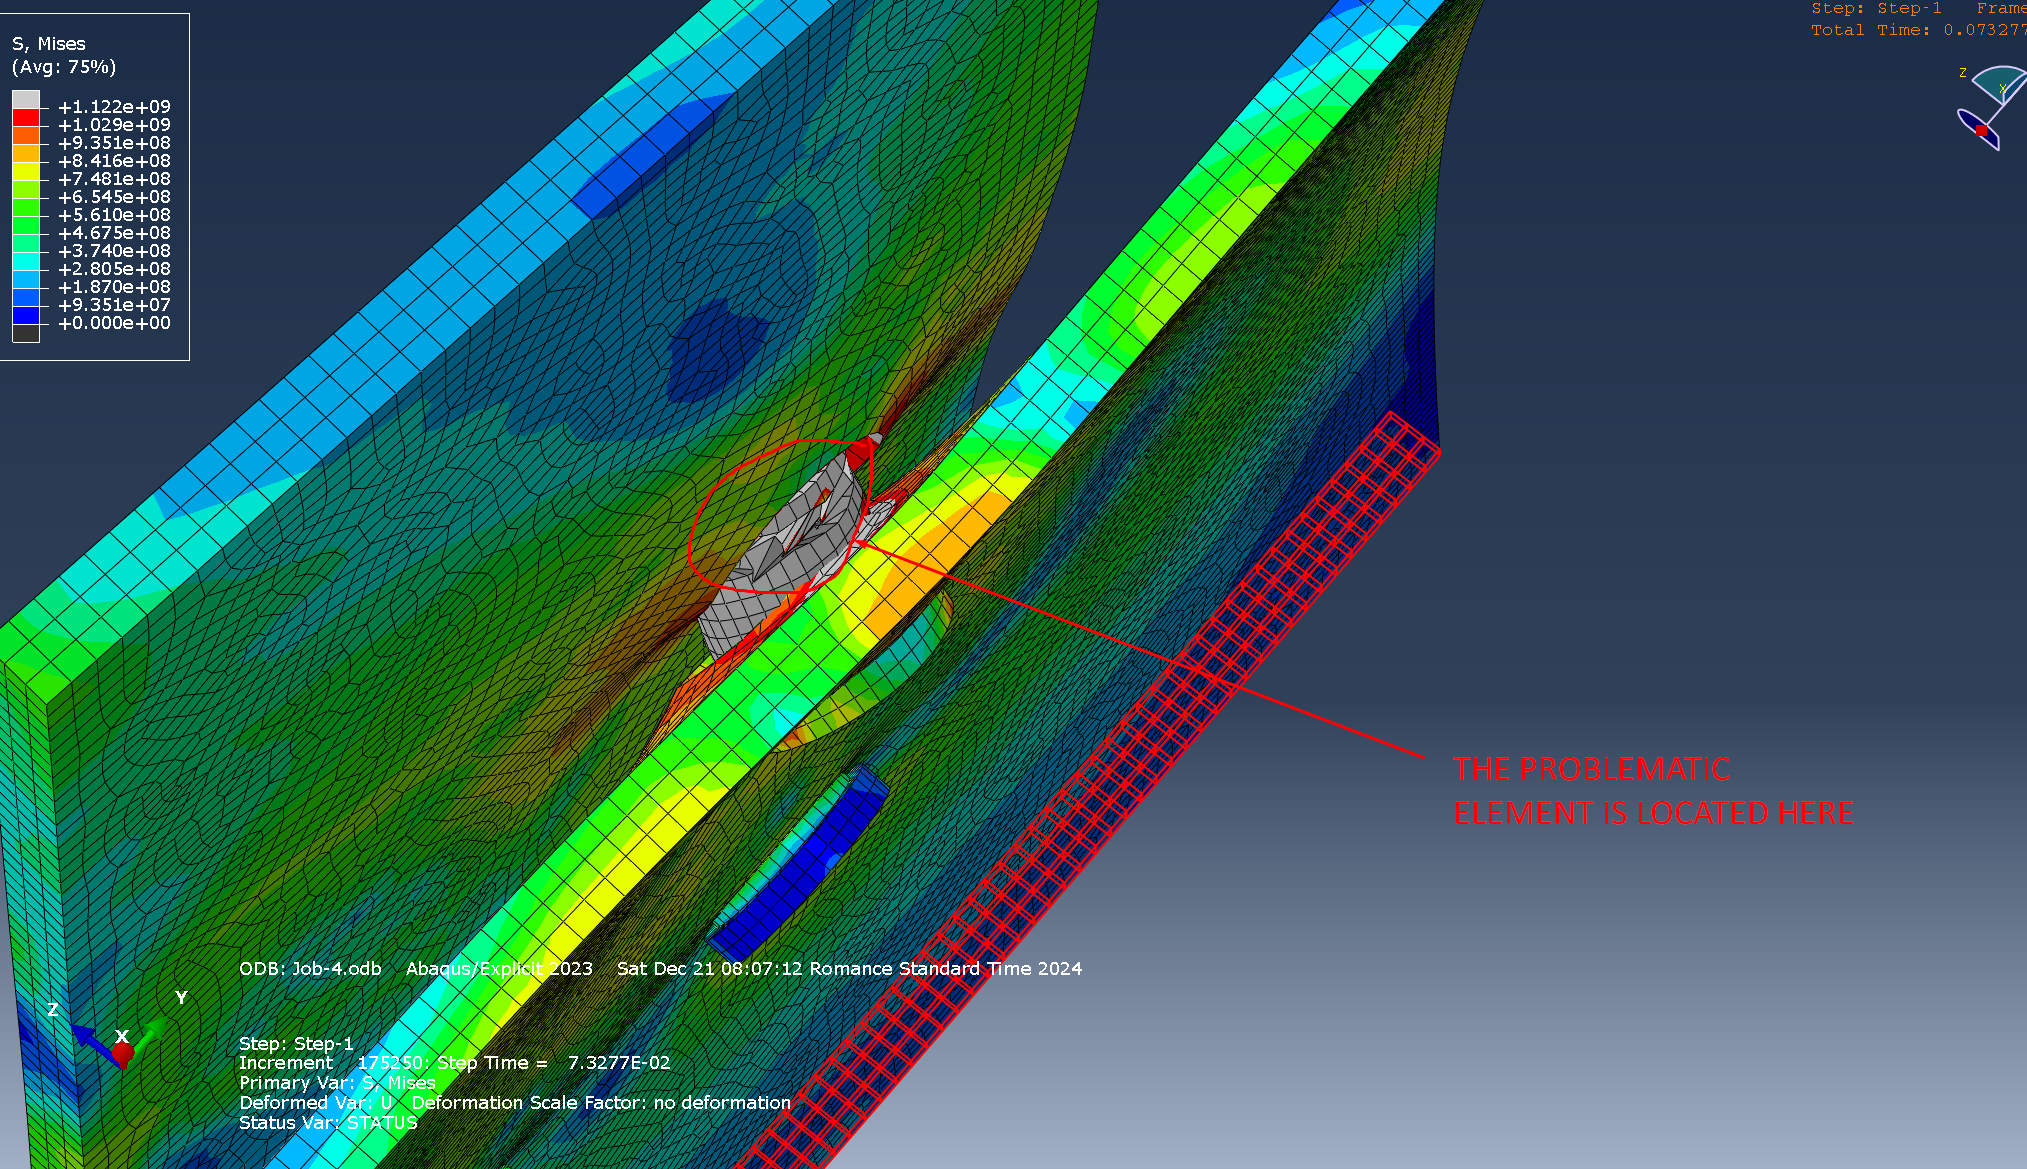
Task: Select the black below-minimum legend swatch
Action: (x=26, y=333)
